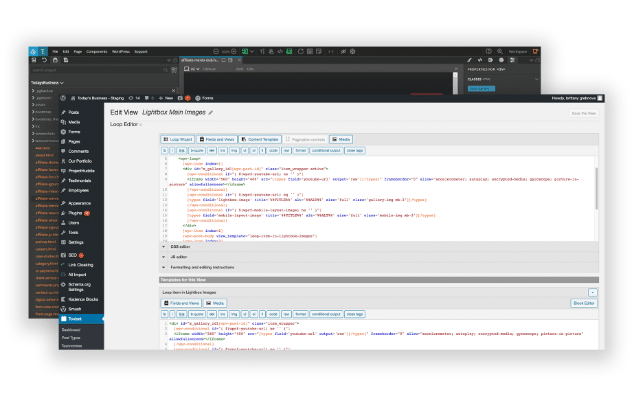Viewport: 636px width, 398px height.
Task: Click the refresh icon in the back editor window toolbar
Action: click(301, 52)
